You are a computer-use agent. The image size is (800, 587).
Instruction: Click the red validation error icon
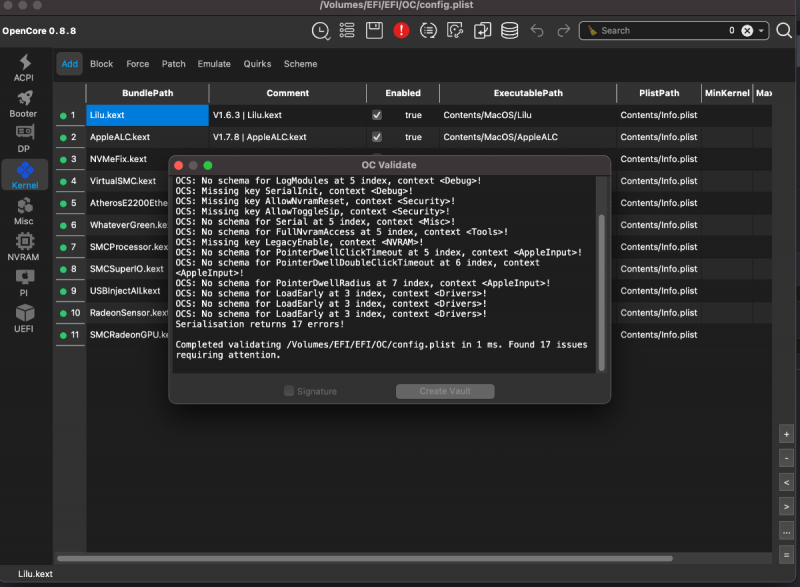401,31
